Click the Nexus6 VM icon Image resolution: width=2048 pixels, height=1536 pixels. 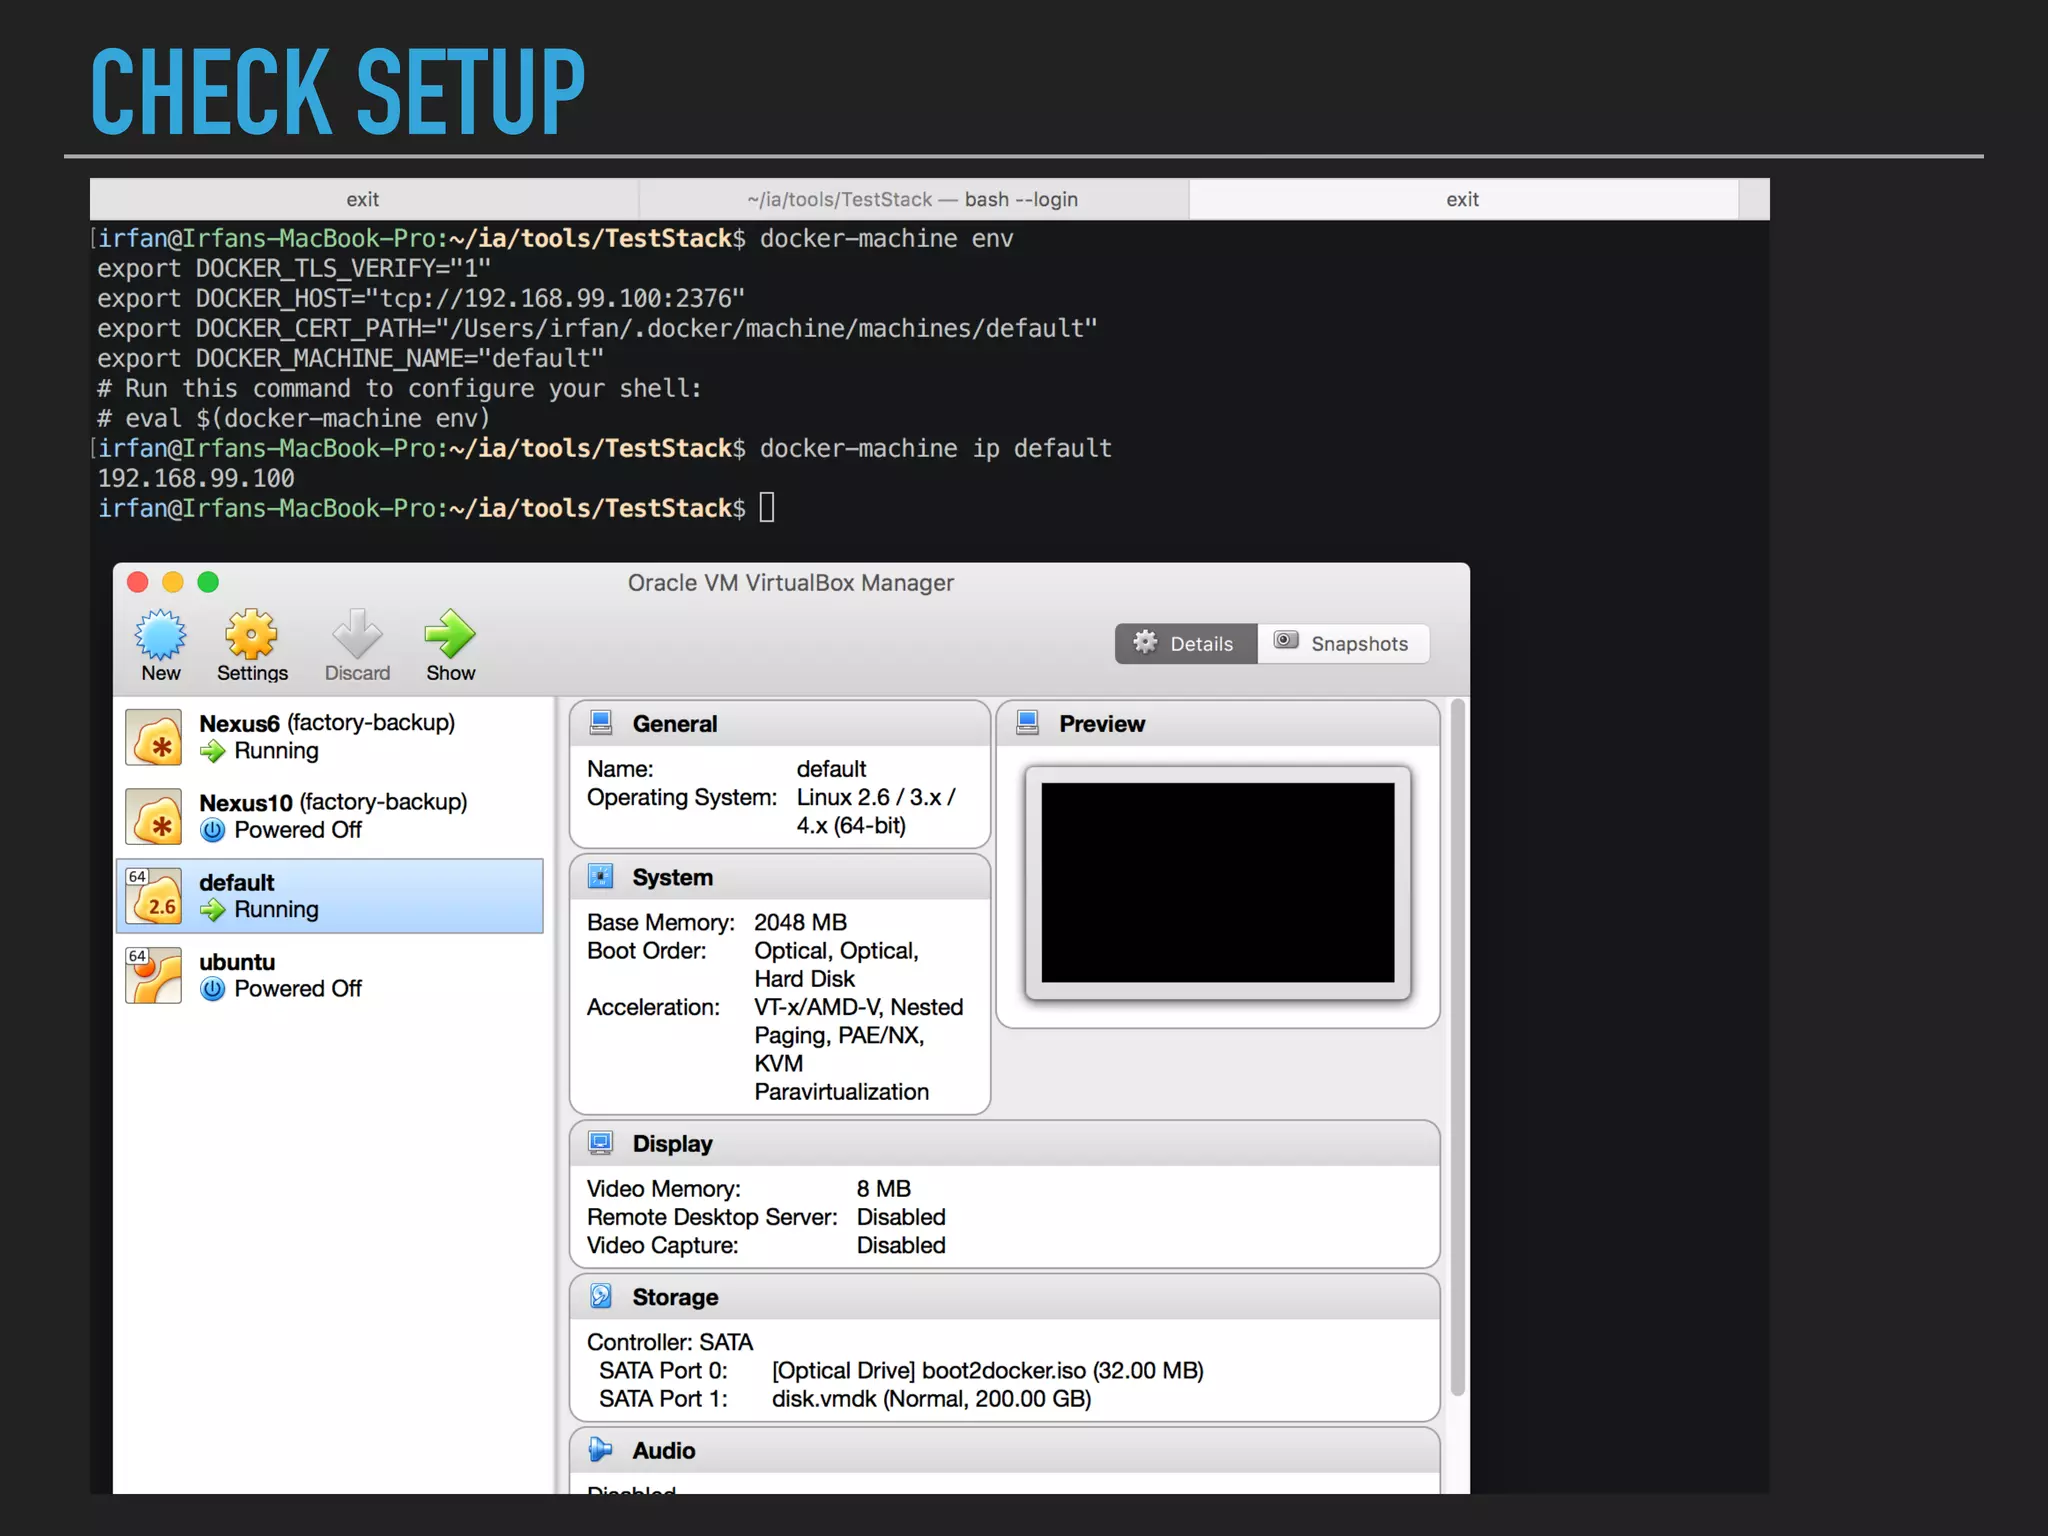(x=154, y=737)
